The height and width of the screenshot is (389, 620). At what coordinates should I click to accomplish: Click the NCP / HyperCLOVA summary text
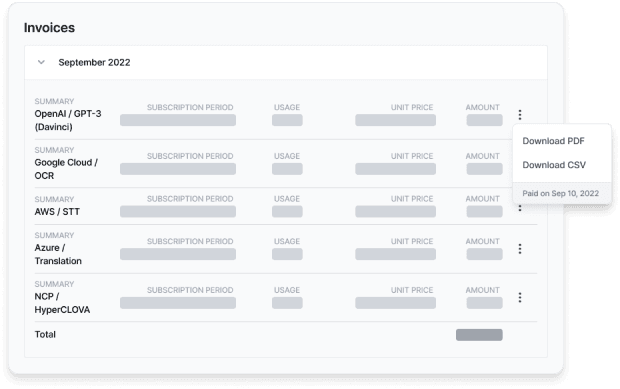point(62,303)
